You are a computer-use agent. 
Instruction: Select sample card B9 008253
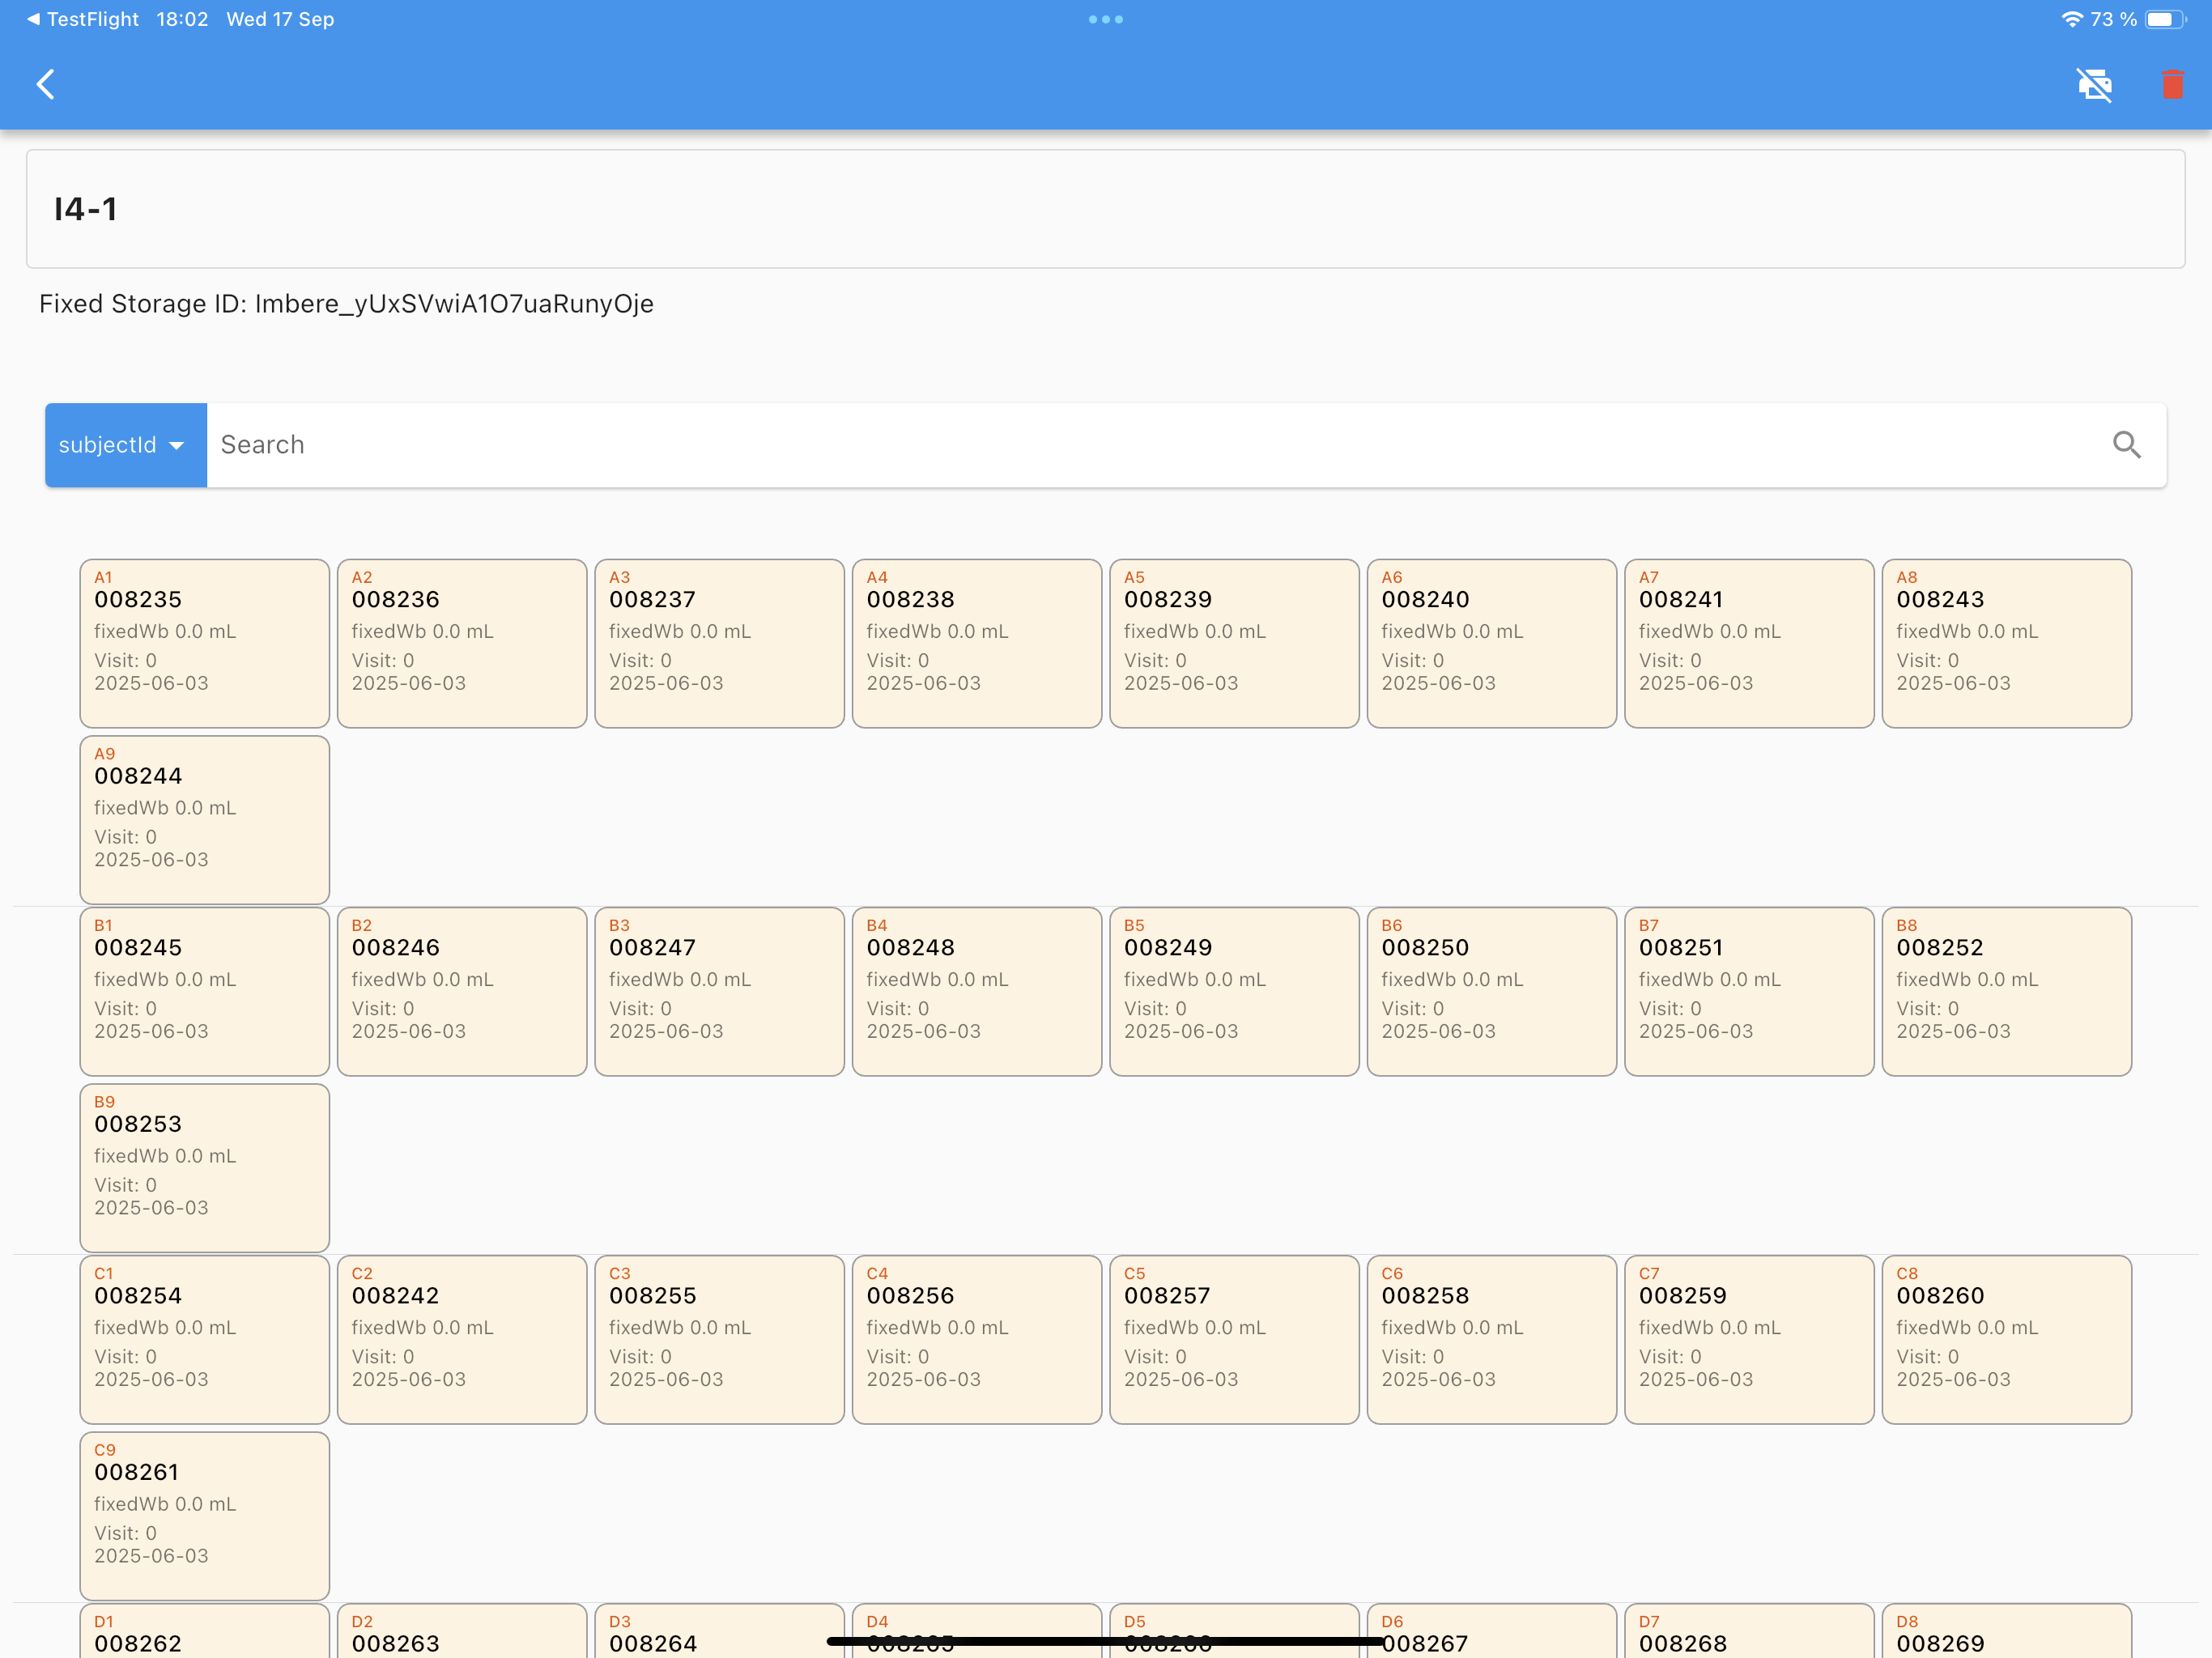pyautogui.click(x=204, y=1167)
